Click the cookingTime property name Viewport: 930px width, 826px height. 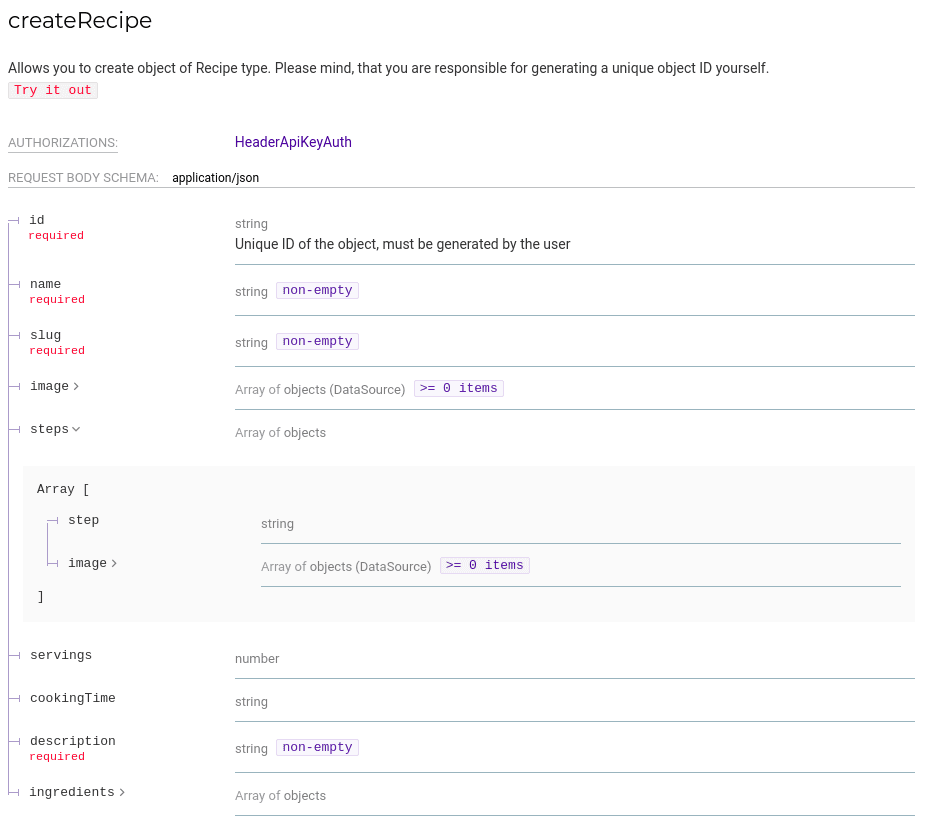(x=73, y=698)
